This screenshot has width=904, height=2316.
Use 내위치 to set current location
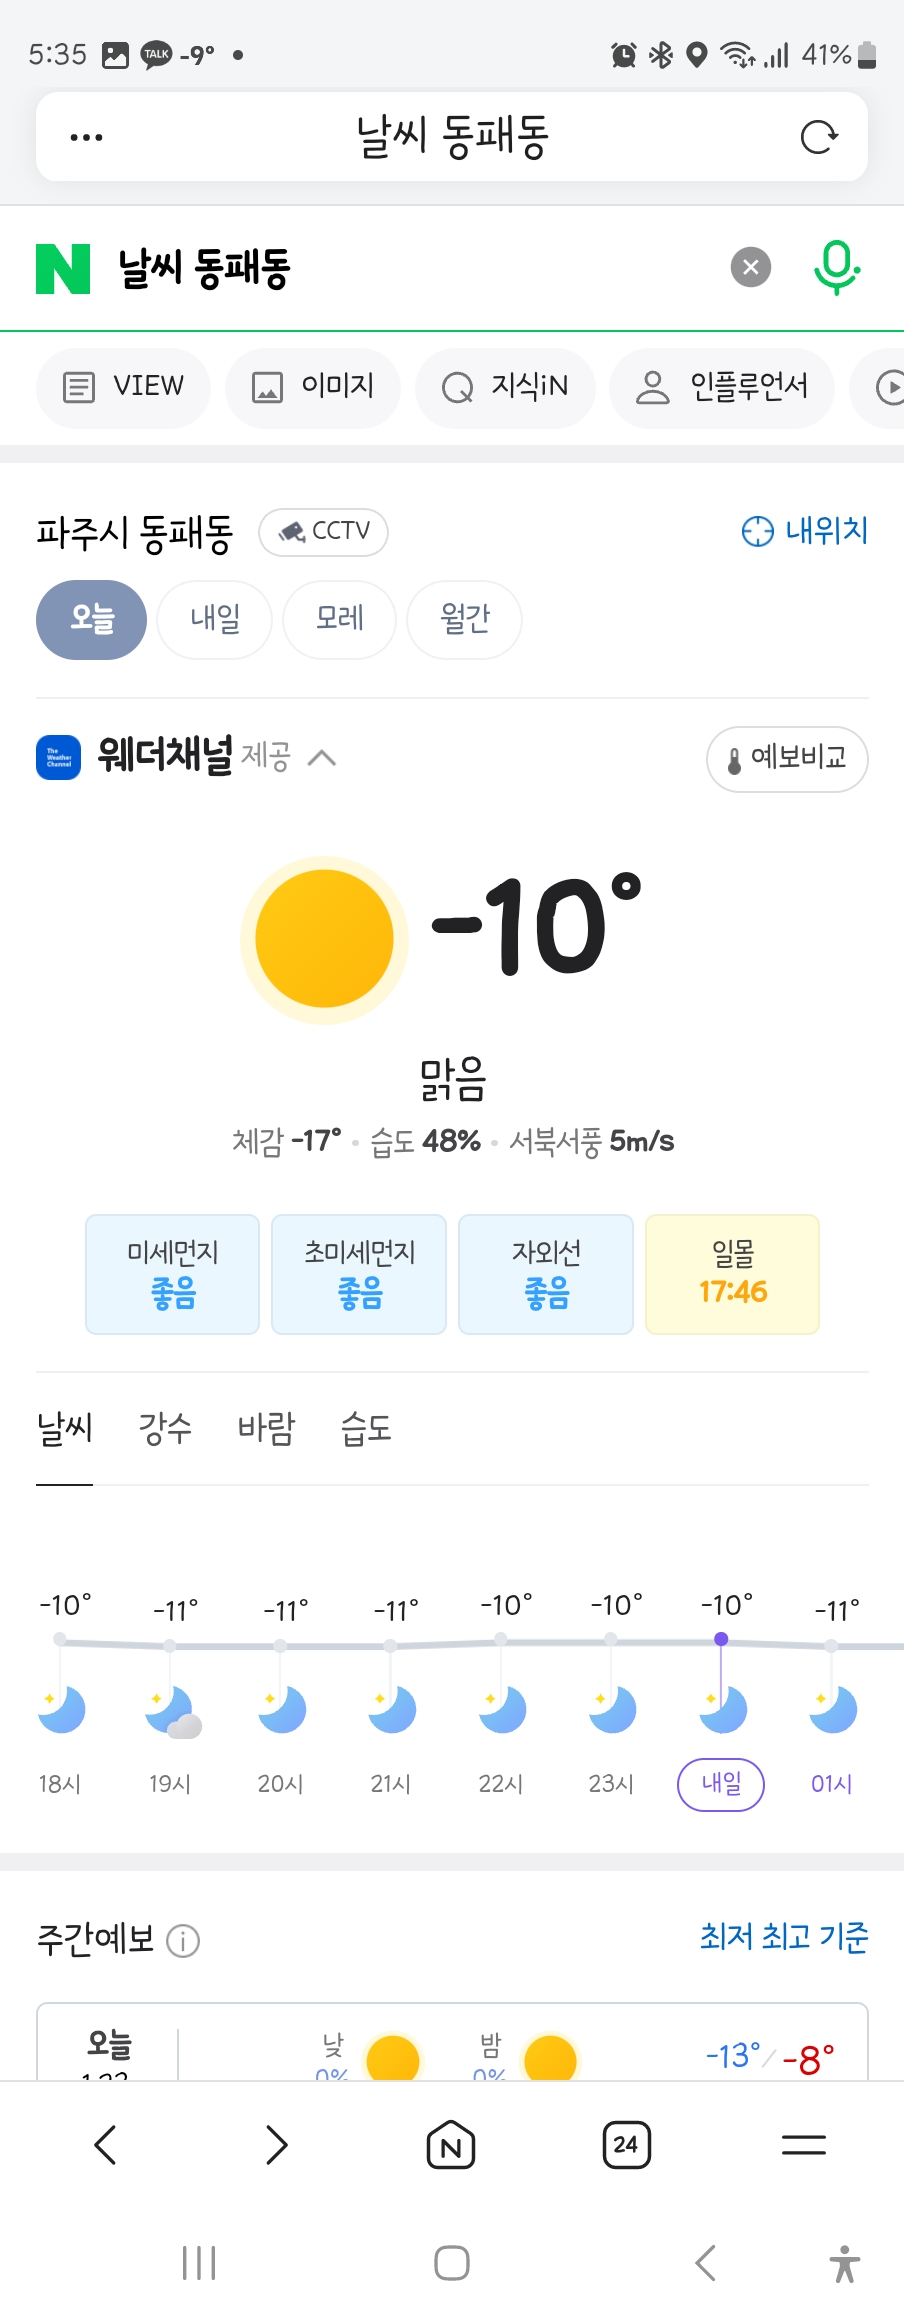(x=805, y=531)
